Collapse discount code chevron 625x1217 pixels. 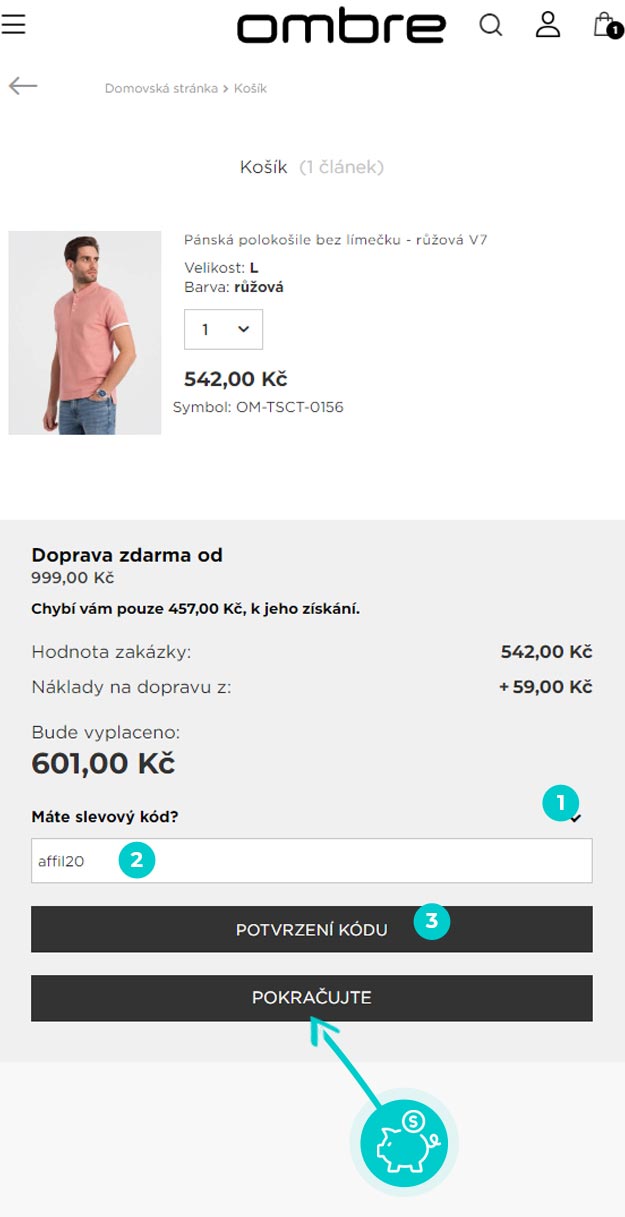pos(576,819)
